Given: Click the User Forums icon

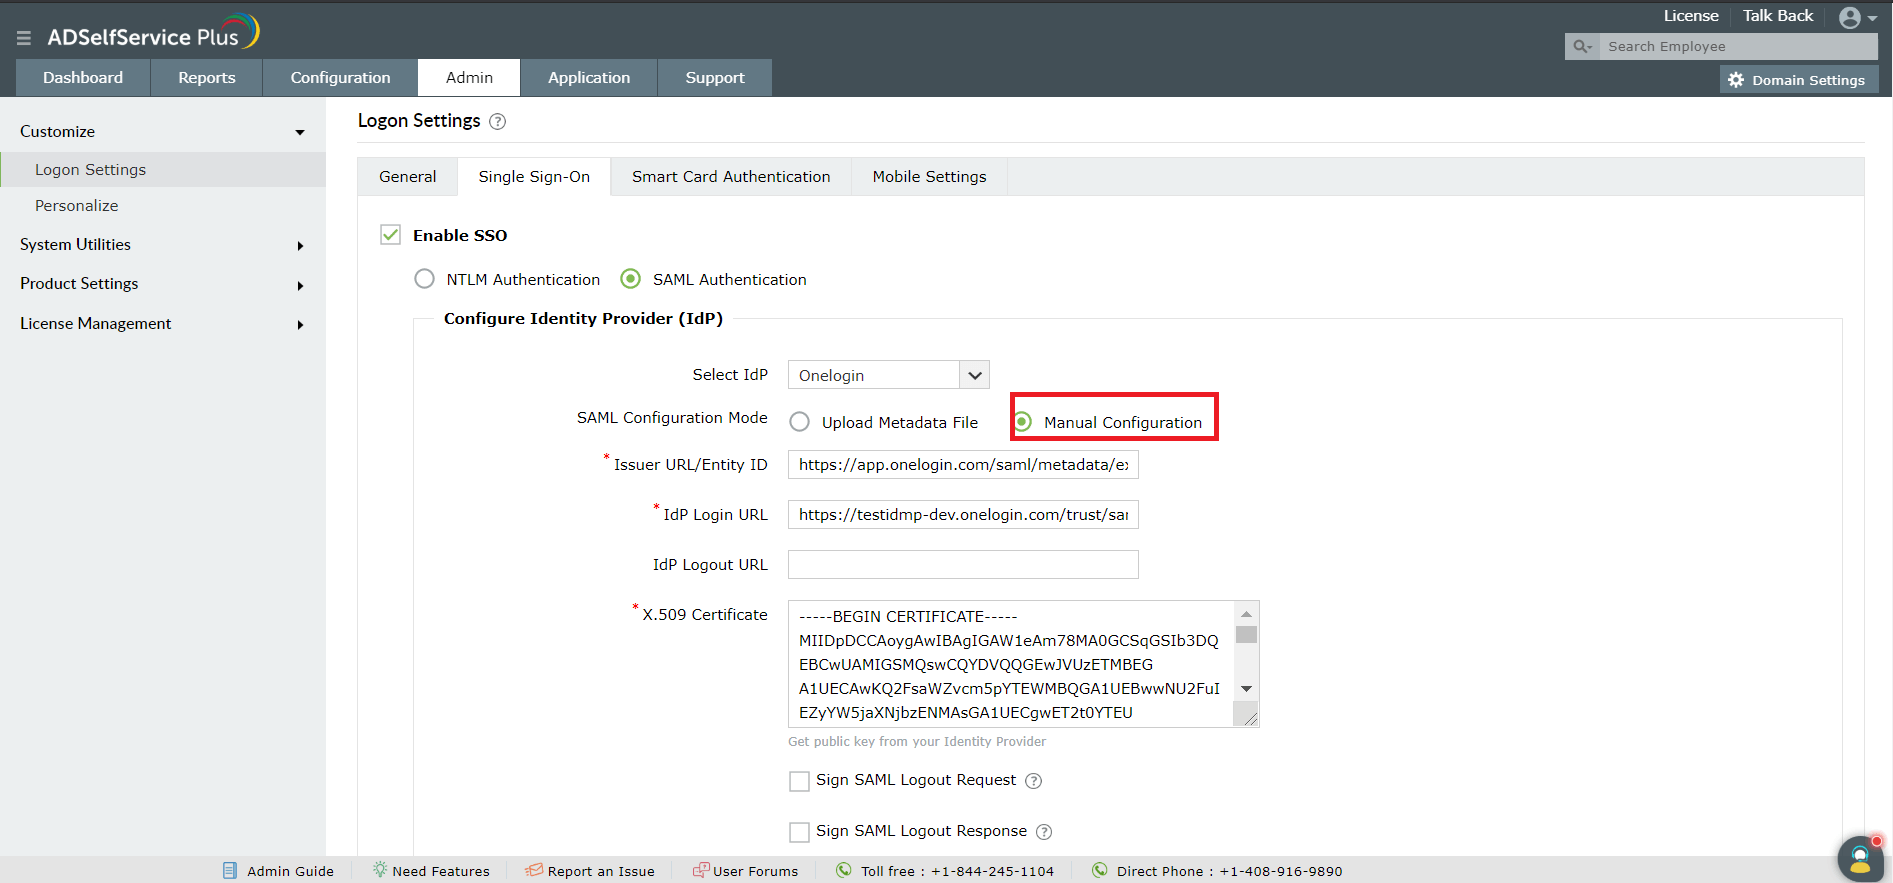Looking at the screenshot, I should click(702, 870).
